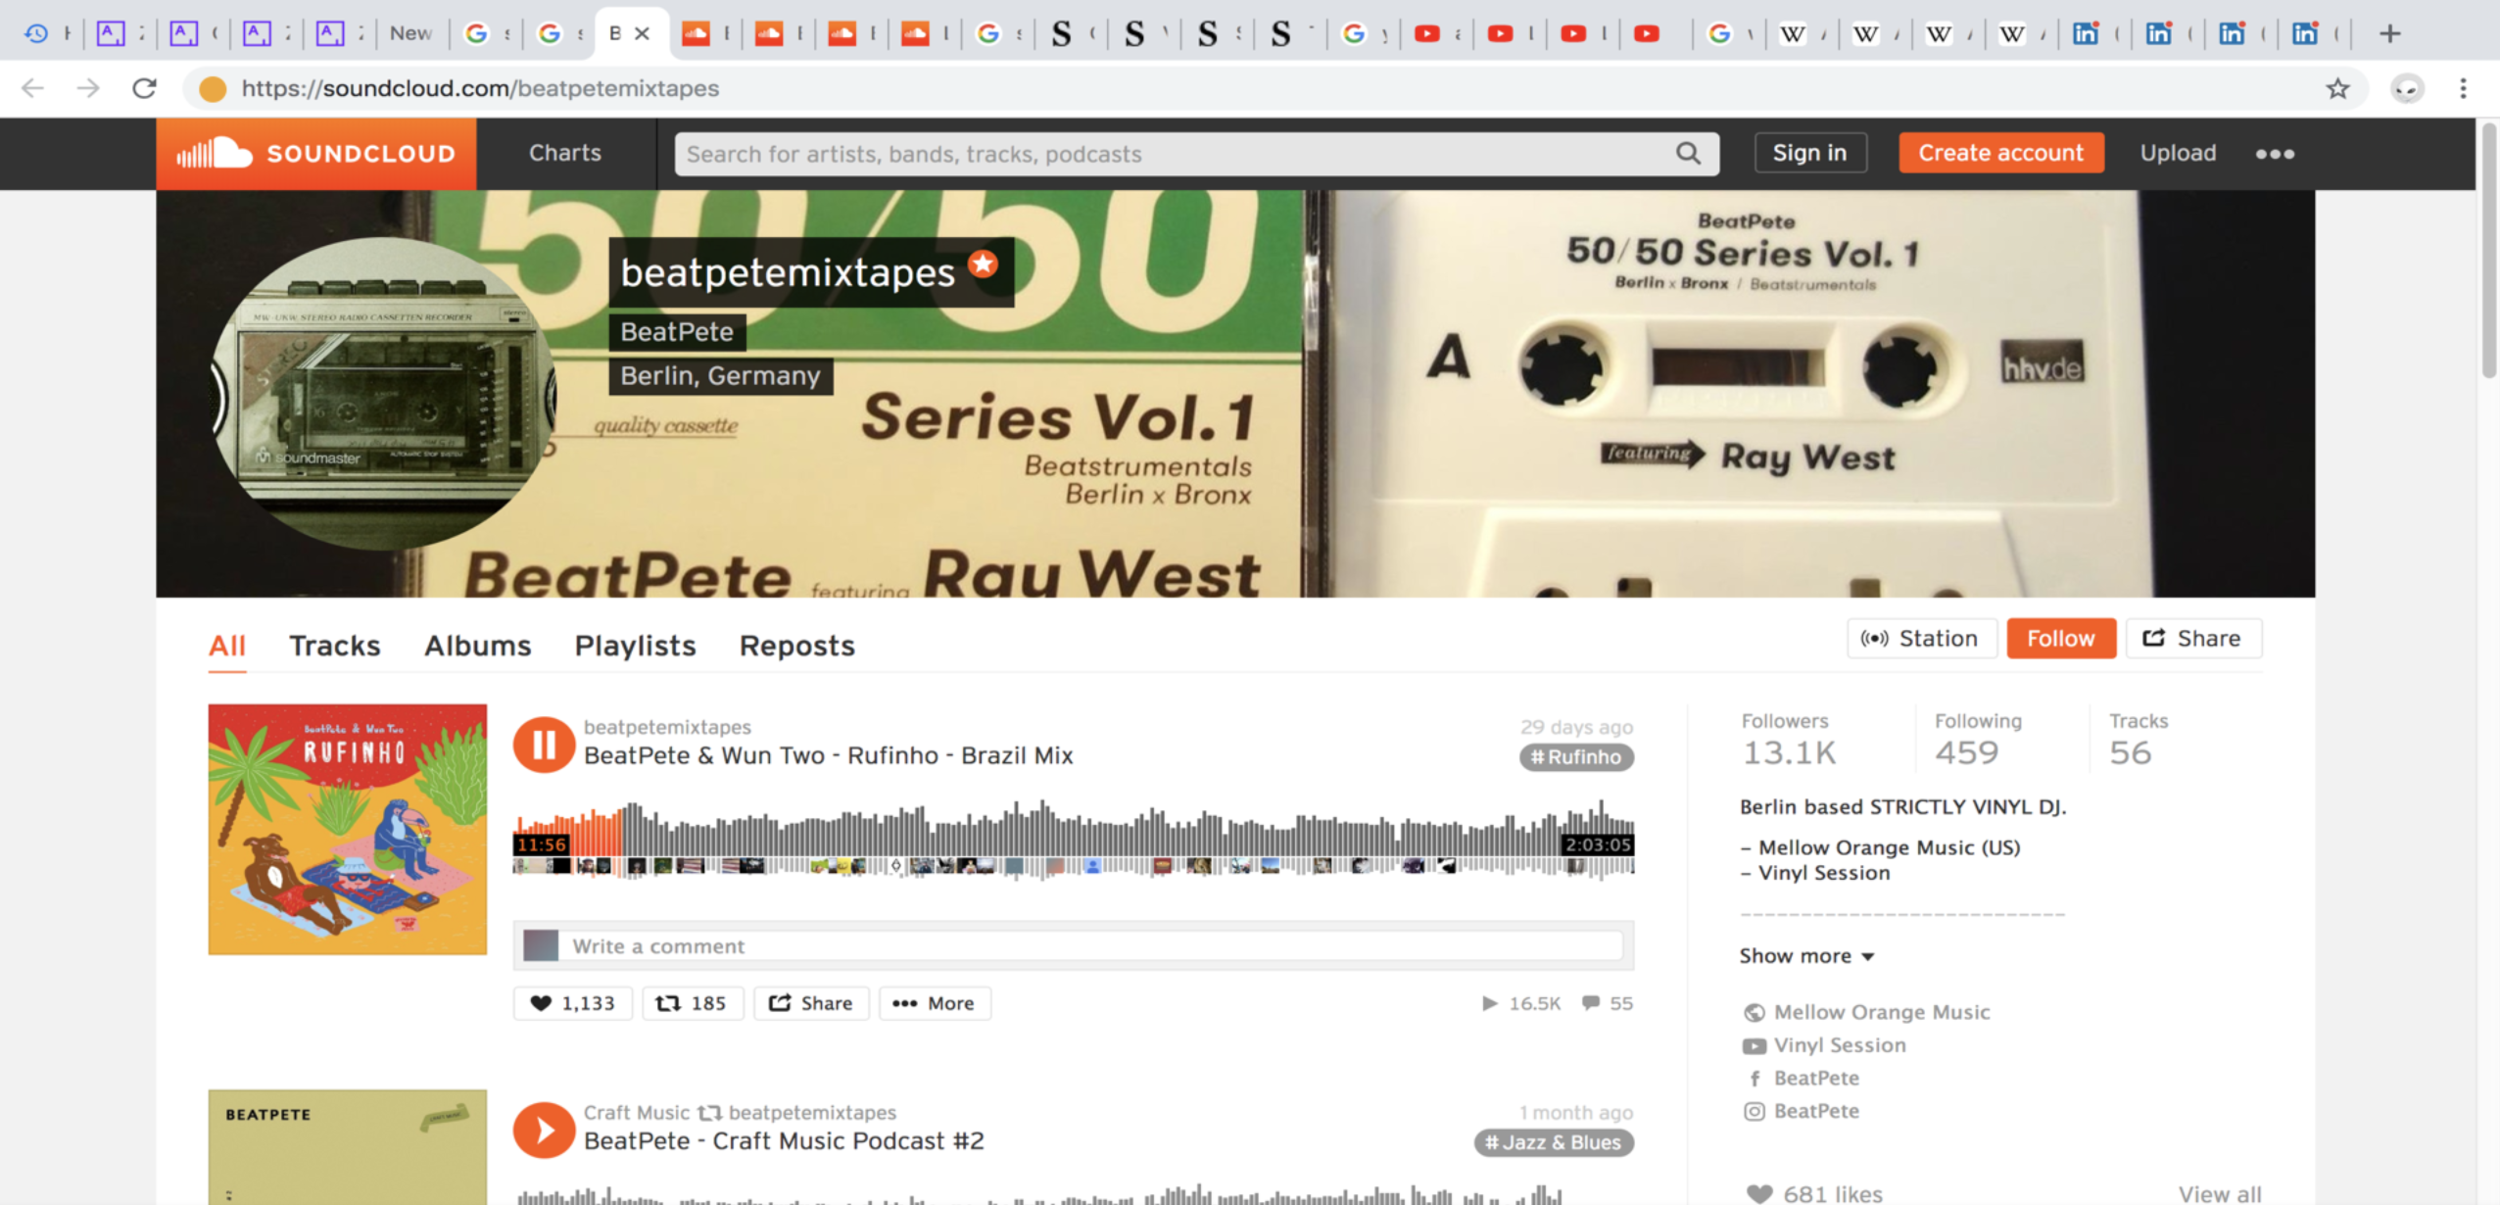Click Create account
The height and width of the screenshot is (1205, 2500).
[x=2001, y=153]
